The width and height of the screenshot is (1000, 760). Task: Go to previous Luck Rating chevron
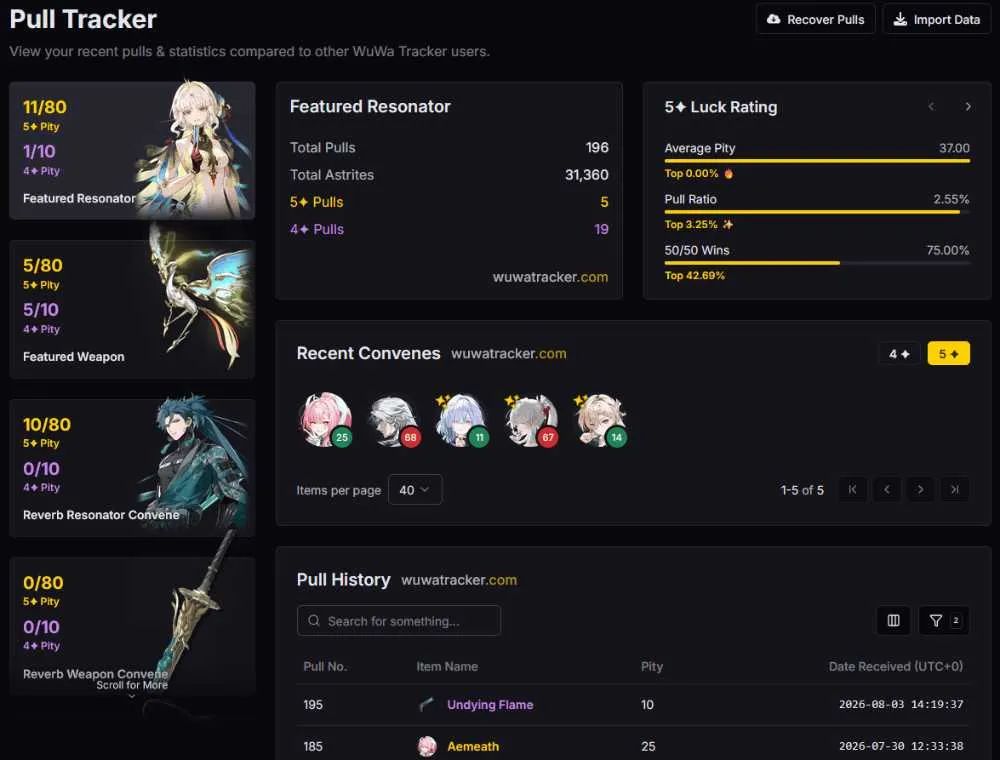[931, 106]
